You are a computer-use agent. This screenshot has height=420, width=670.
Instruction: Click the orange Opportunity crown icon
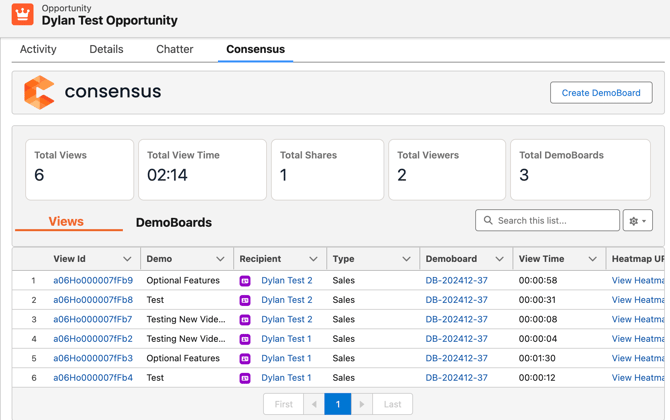pos(22,14)
